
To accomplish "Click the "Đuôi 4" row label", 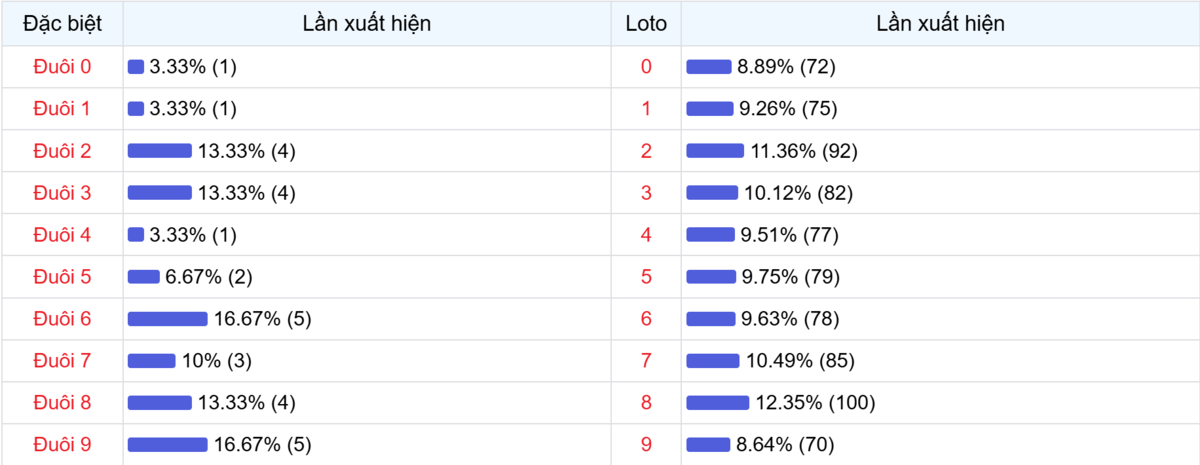I will coord(62,235).
